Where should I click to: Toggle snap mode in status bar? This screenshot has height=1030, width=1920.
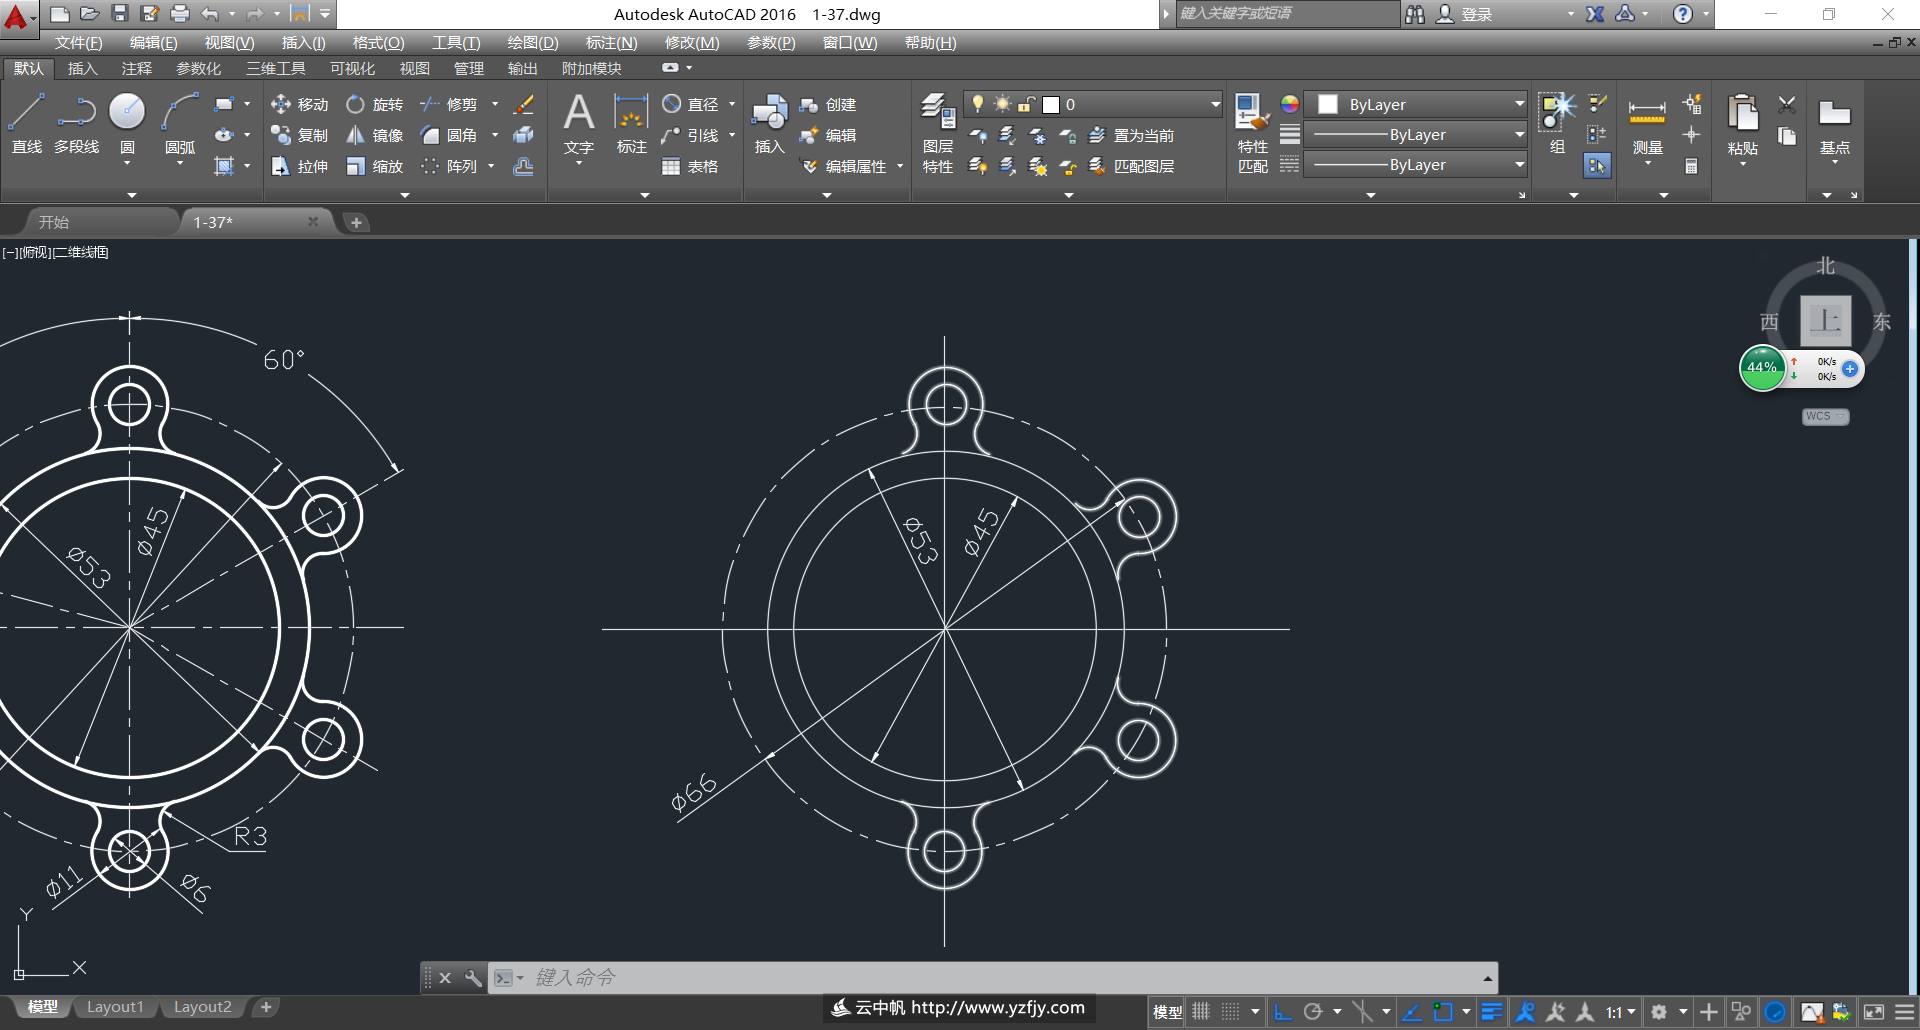click(x=1231, y=1012)
